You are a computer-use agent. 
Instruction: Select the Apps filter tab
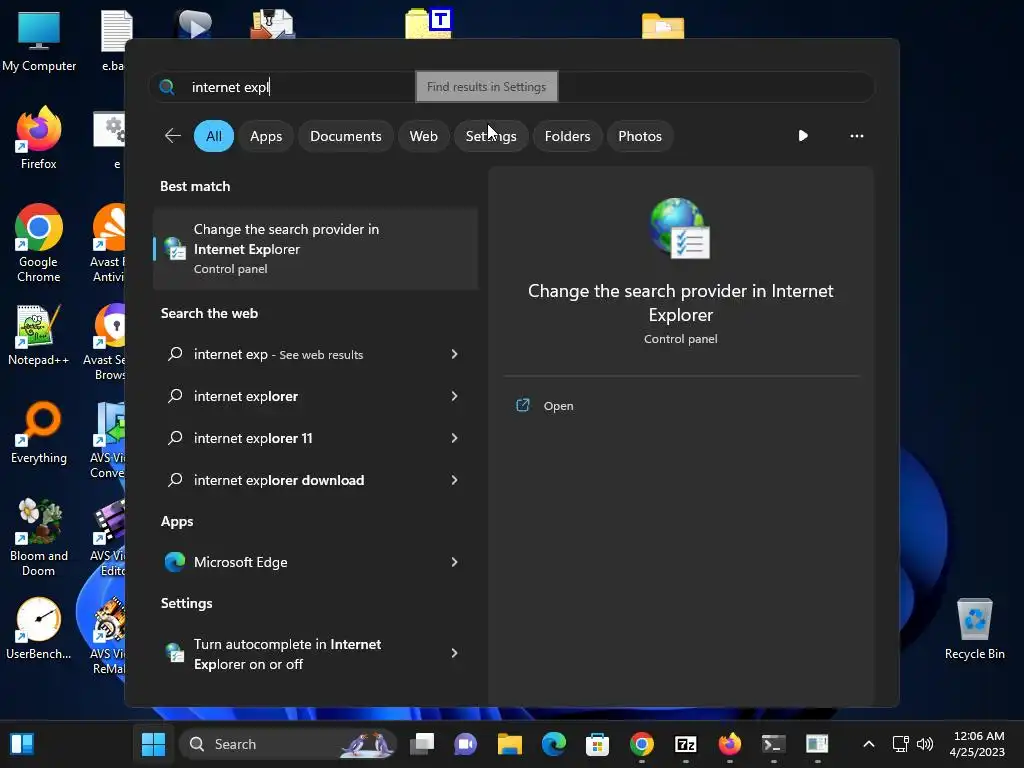coord(266,136)
